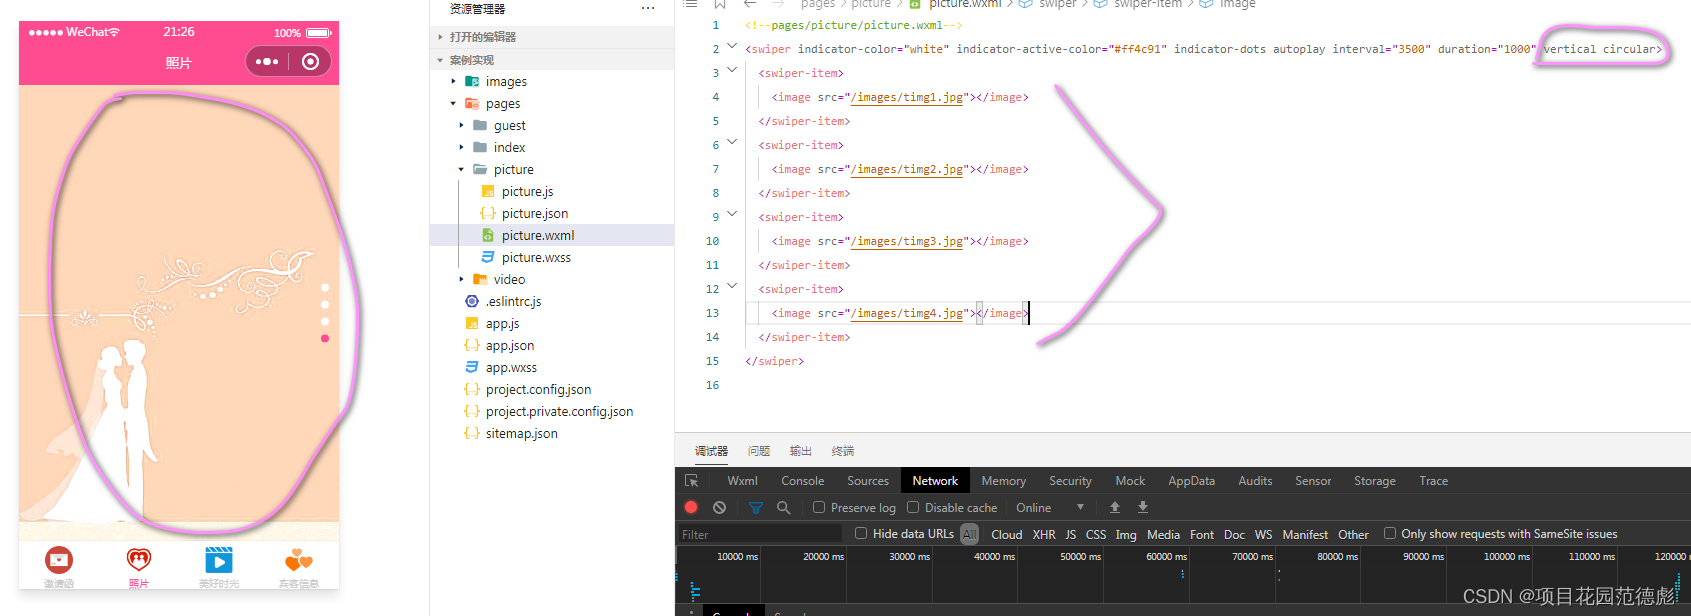Filter network requests by Manifest
Image resolution: width=1691 pixels, height=616 pixels.
[1305, 534]
